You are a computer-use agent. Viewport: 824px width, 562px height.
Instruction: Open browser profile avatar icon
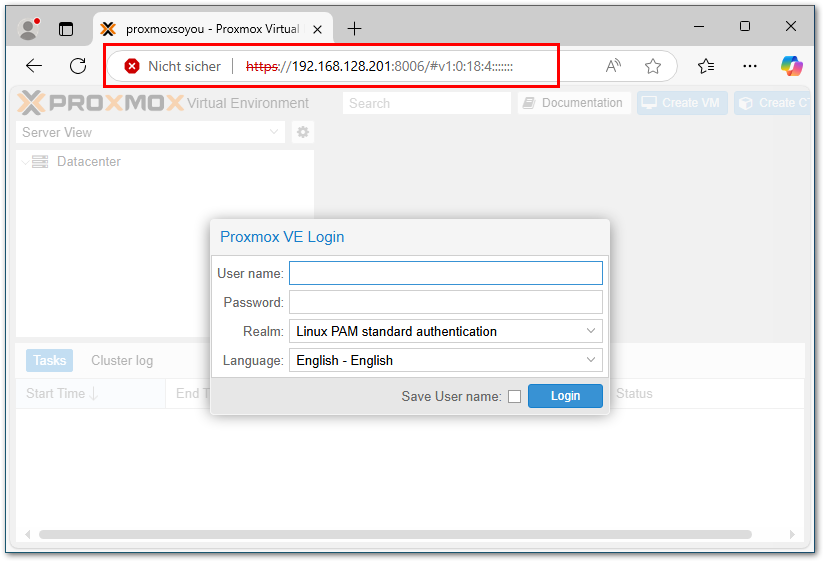(x=29, y=28)
